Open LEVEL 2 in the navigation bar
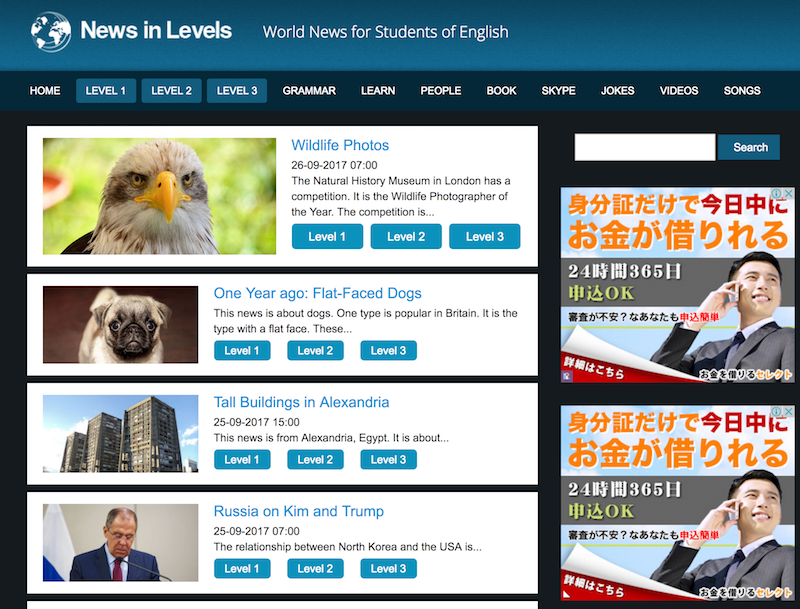The image size is (800, 609). 171,91
